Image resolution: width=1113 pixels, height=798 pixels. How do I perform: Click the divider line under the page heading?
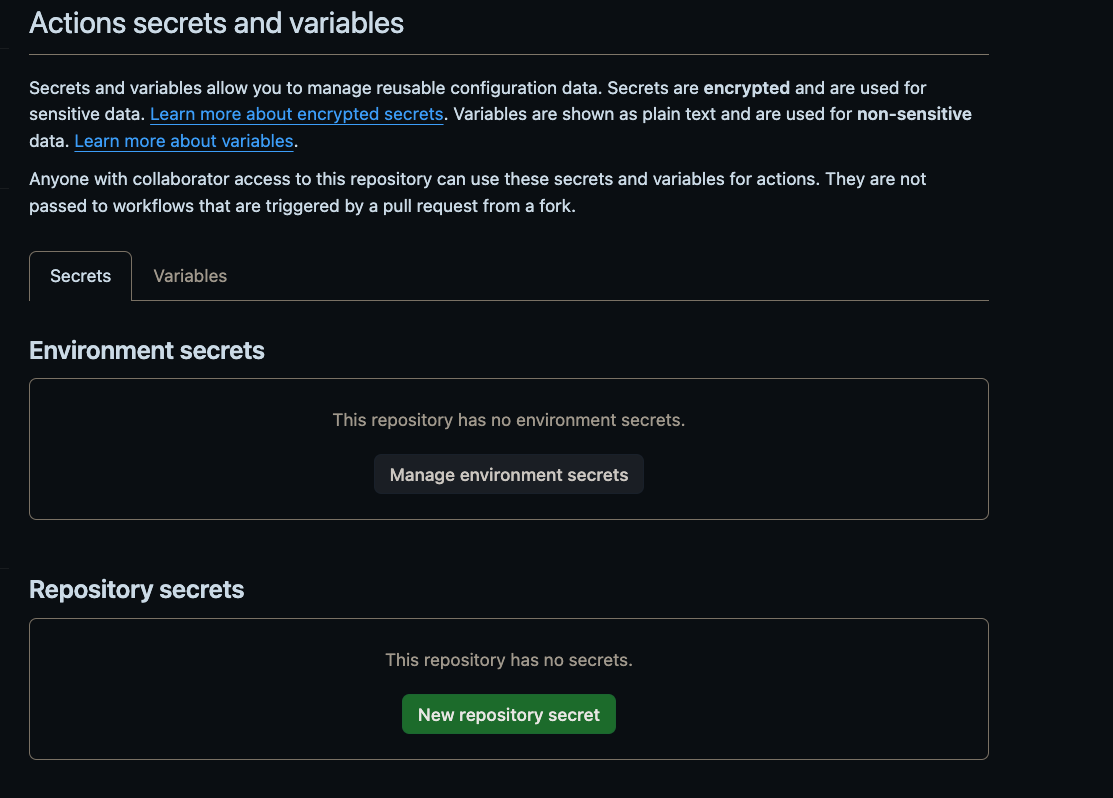(508, 54)
